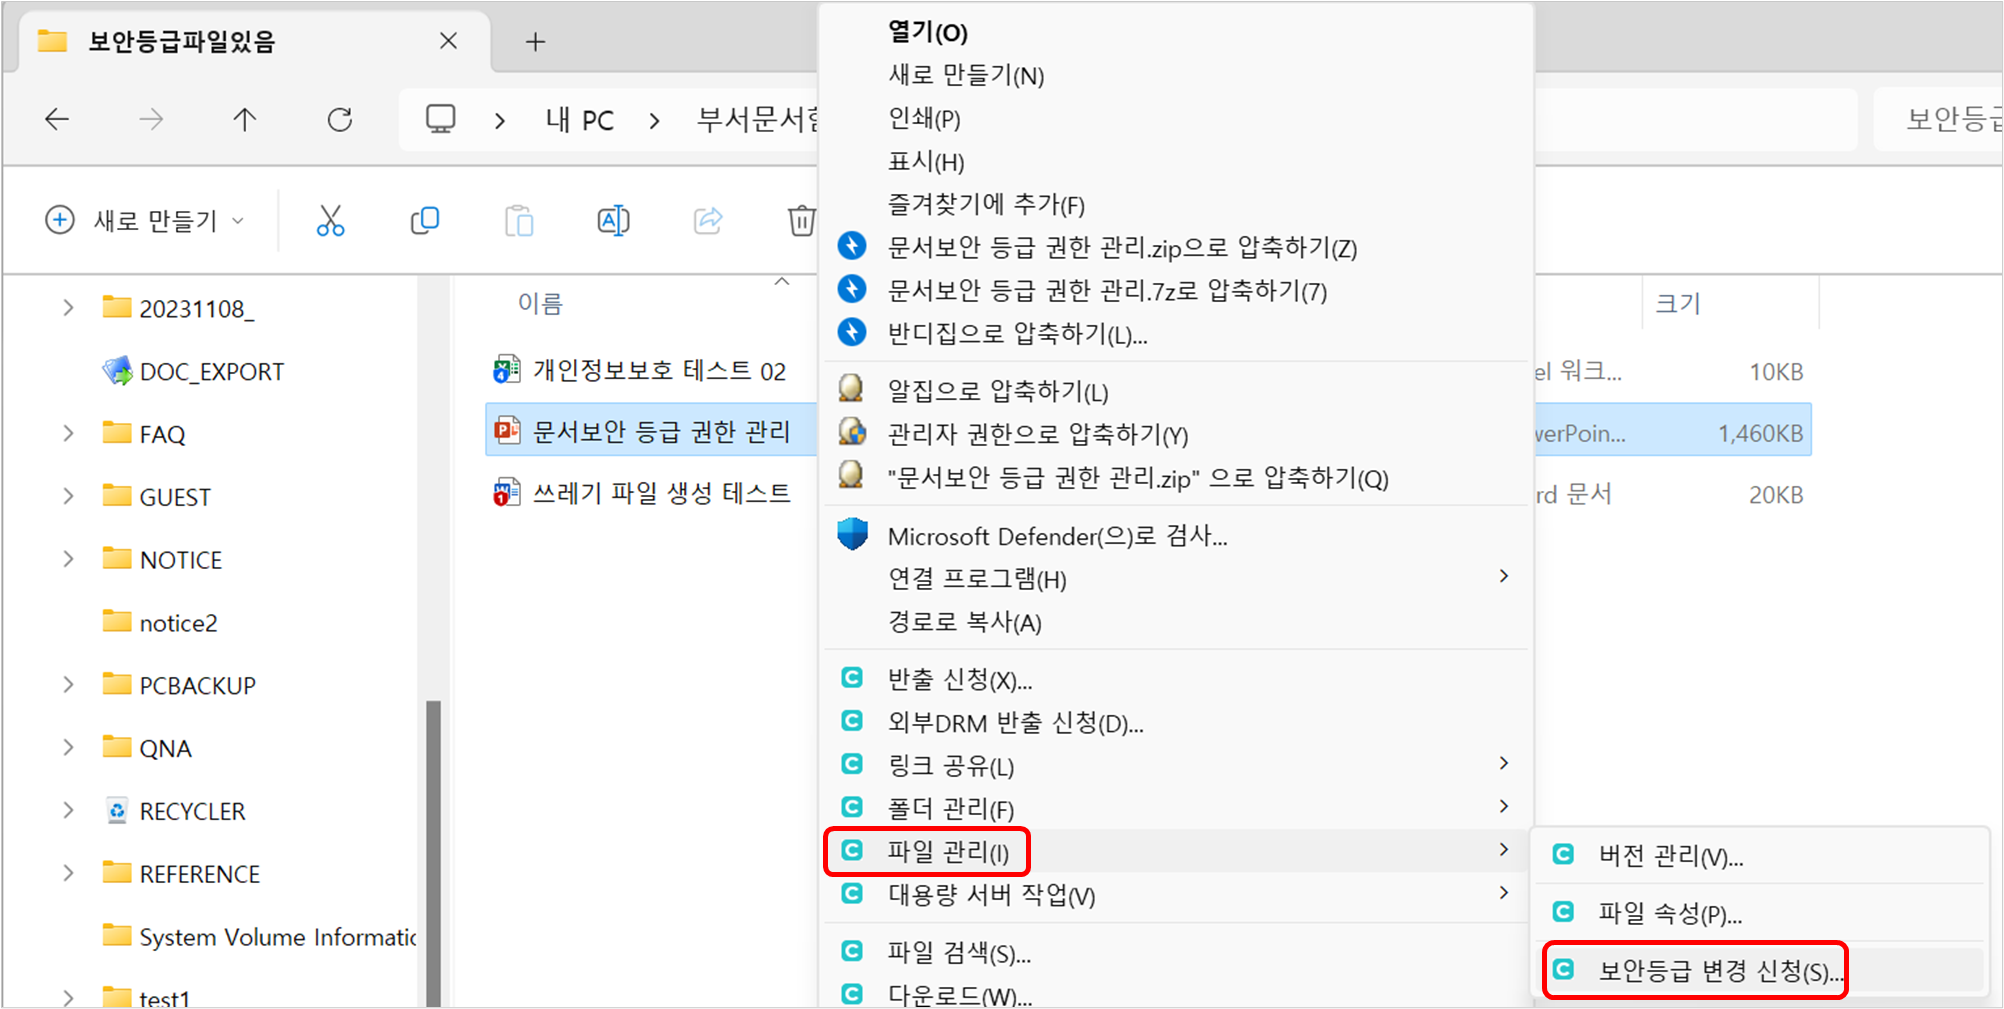
Task: Click 경로로 복사(A) in context menu
Action: tap(964, 622)
